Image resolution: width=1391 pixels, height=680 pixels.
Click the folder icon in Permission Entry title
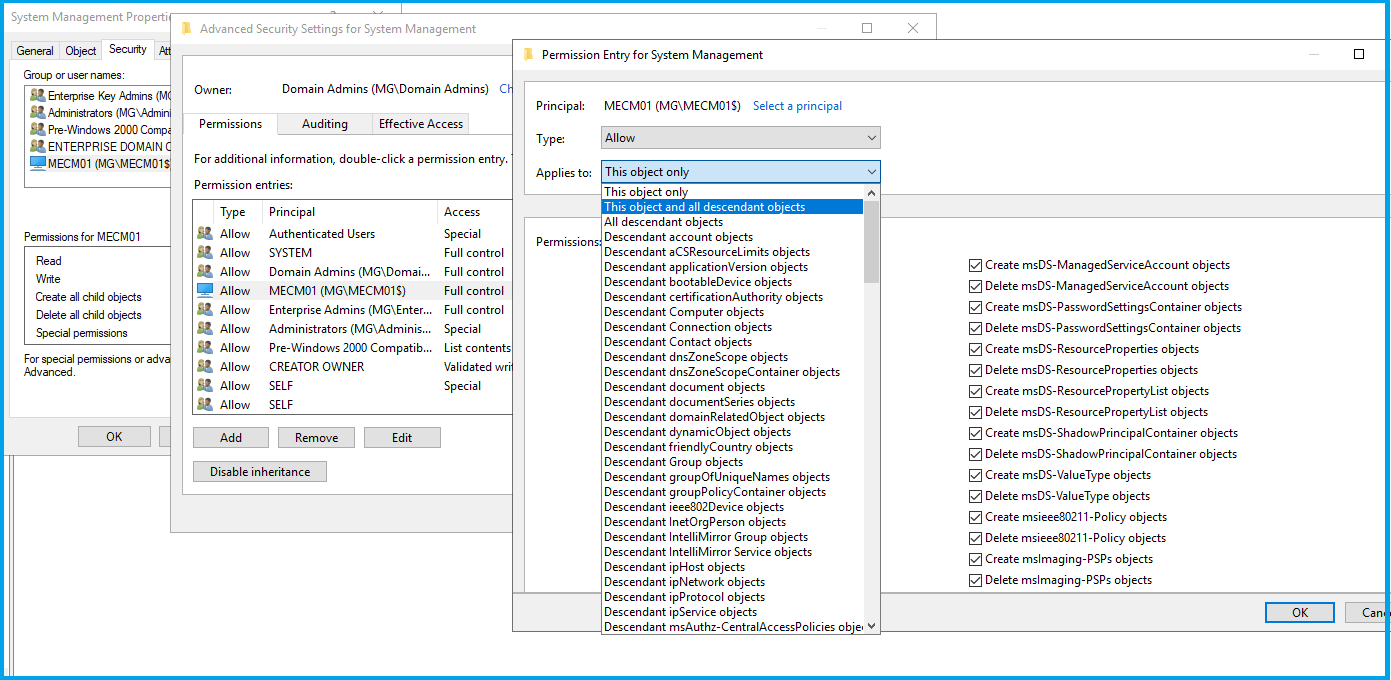coord(529,55)
